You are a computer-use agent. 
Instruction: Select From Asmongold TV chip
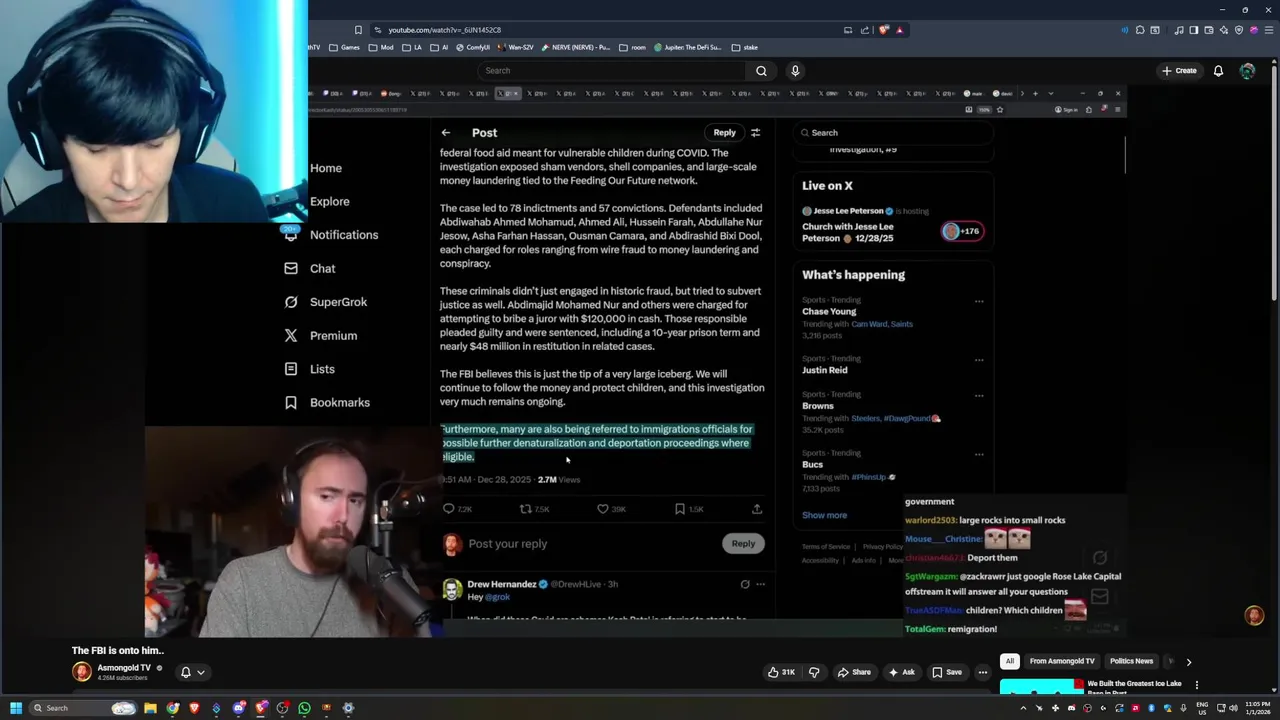click(1062, 661)
